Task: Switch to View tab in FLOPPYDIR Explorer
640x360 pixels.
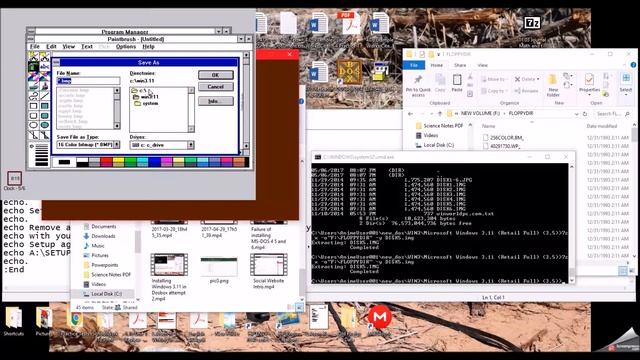Action: [482, 65]
